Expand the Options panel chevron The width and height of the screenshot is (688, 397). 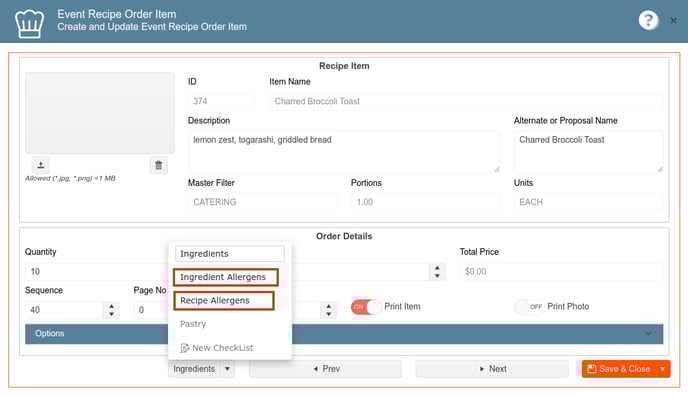point(648,334)
